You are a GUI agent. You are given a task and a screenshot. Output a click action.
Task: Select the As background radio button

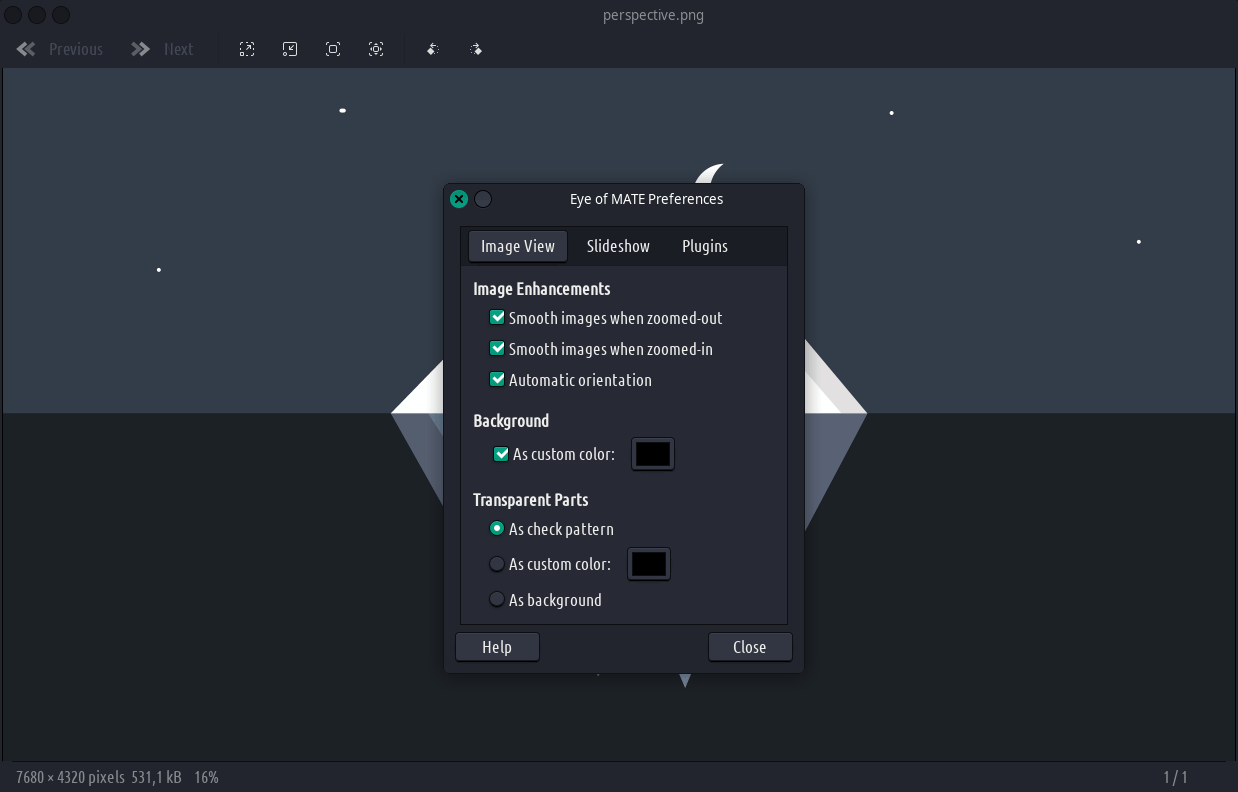click(497, 600)
